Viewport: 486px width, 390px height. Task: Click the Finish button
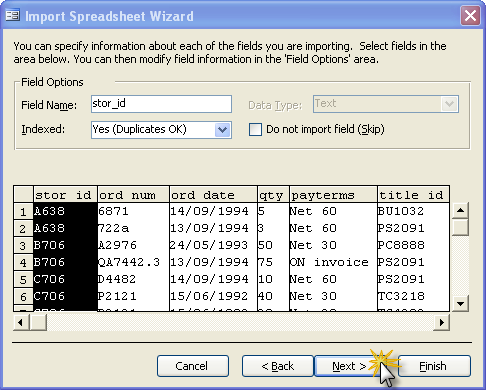point(434,366)
